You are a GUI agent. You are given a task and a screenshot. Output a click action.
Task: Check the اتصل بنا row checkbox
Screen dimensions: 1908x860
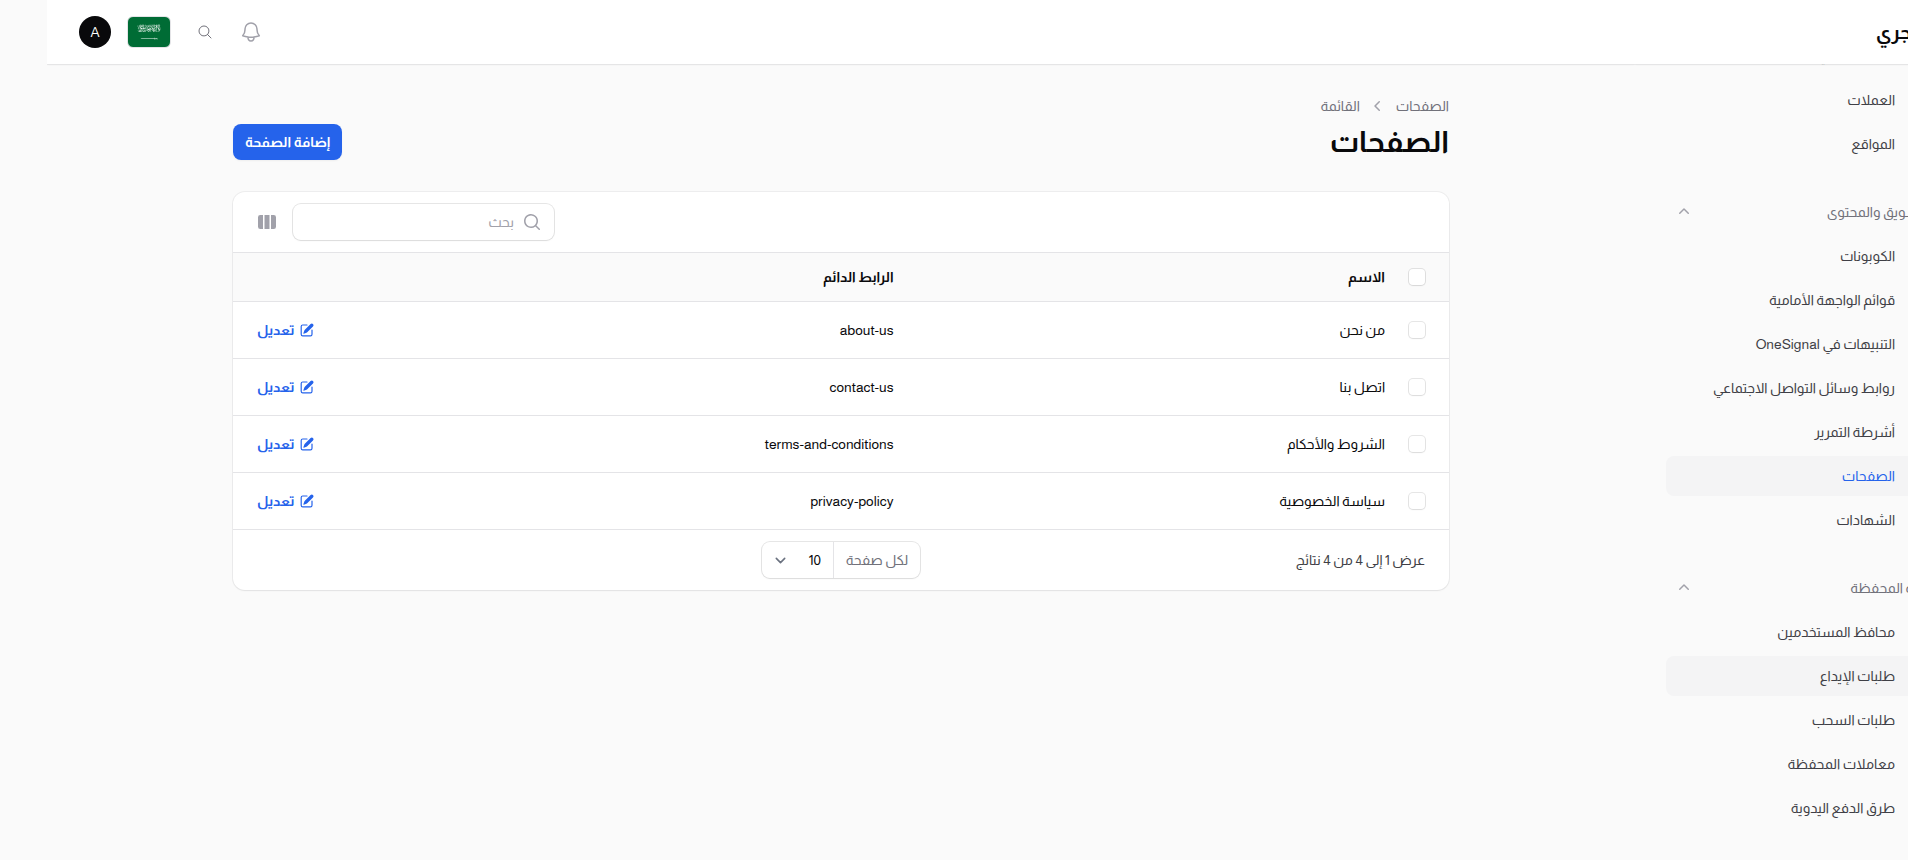1417,387
